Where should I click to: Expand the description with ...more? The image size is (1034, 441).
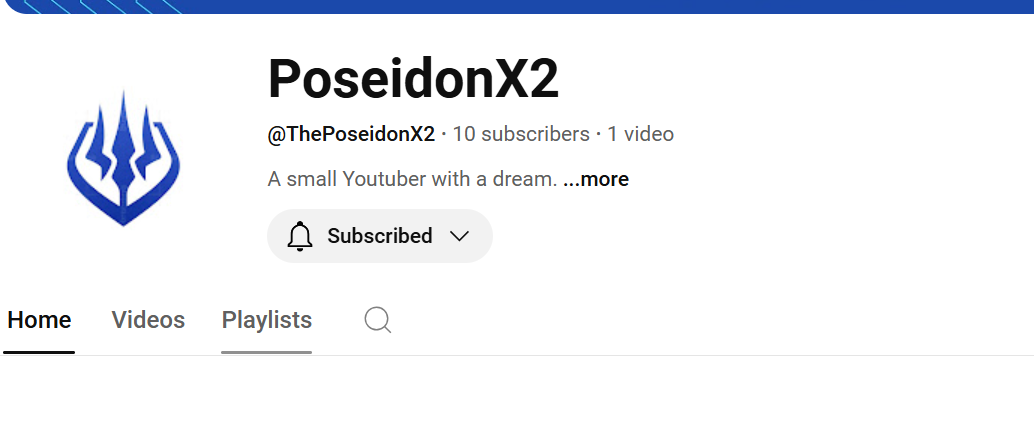point(596,179)
